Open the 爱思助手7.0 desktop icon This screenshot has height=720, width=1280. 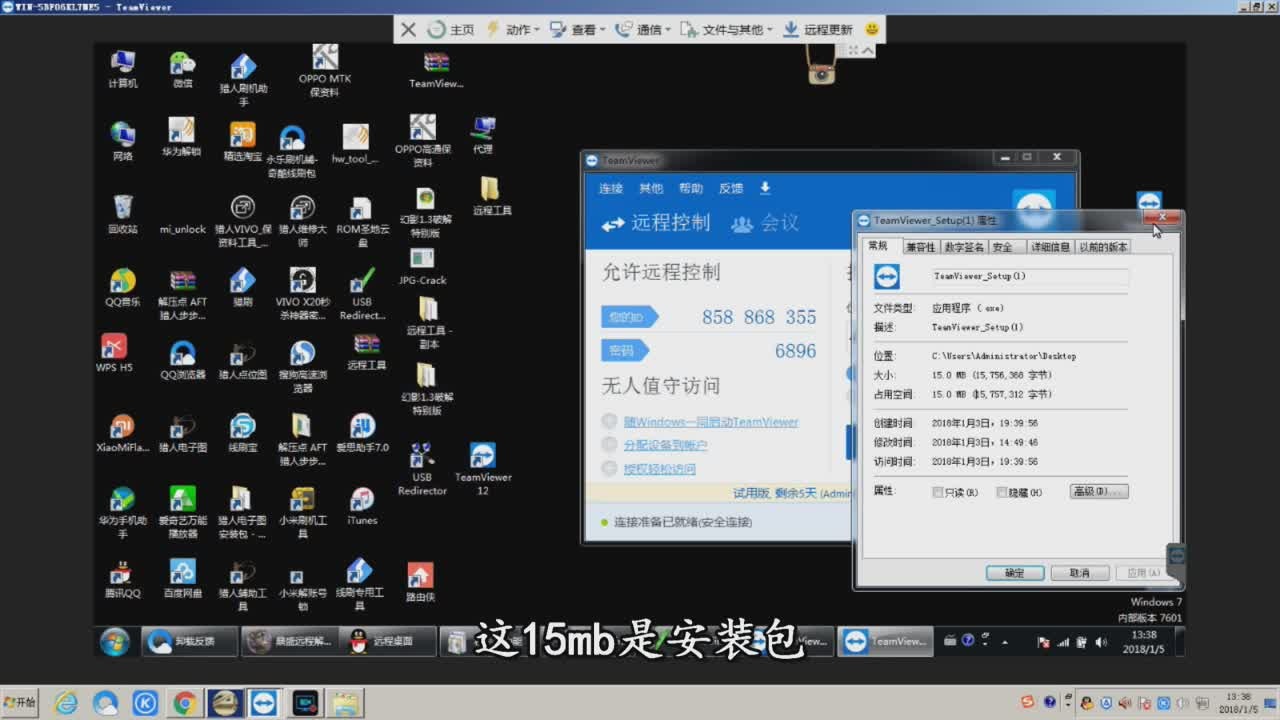pos(362,433)
